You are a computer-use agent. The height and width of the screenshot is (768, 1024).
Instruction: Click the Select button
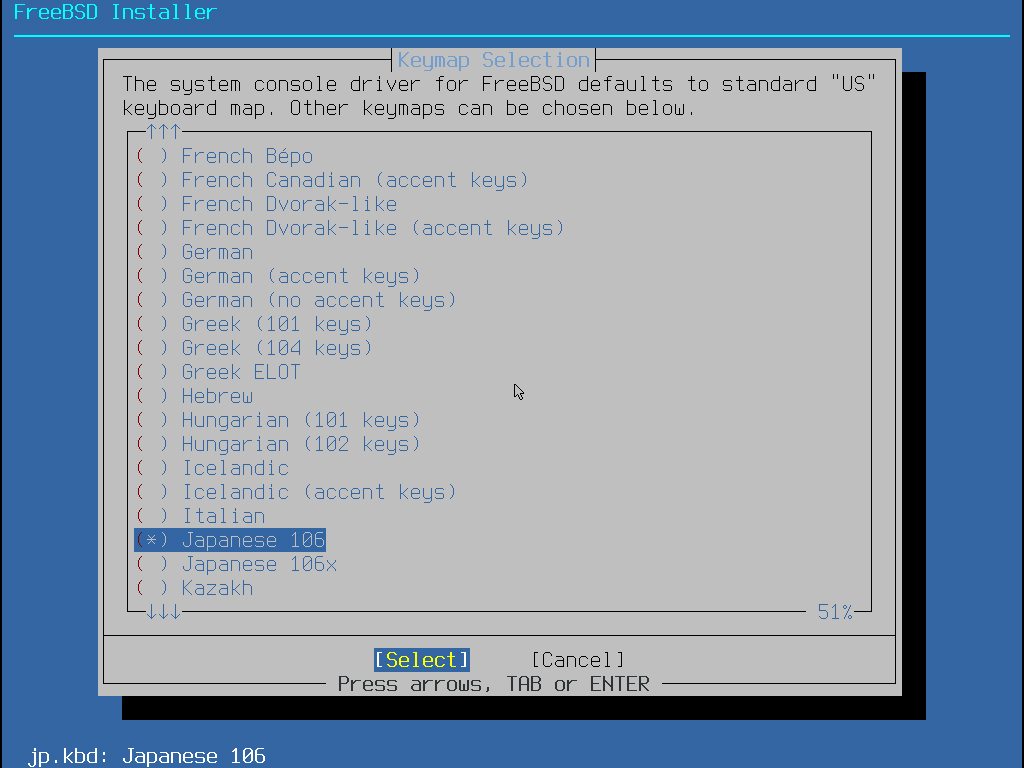click(x=422, y=660)
